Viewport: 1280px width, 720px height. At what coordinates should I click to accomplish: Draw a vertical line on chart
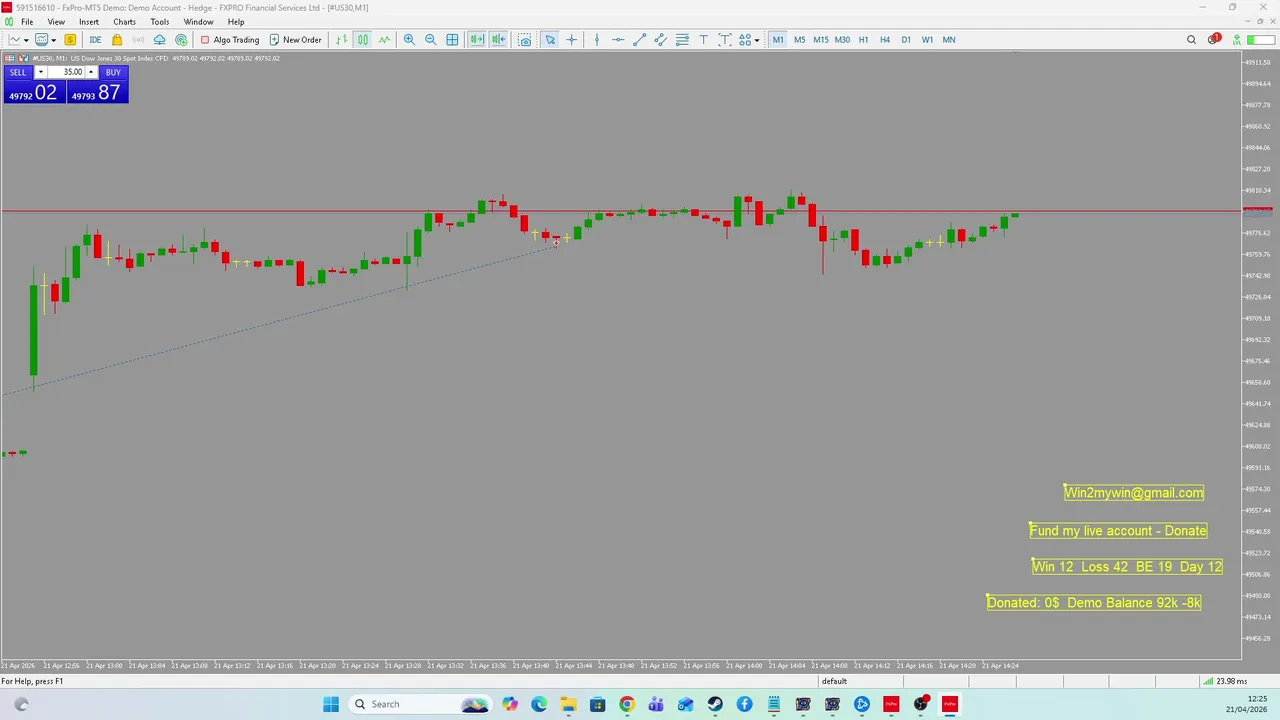coord(597,40)
